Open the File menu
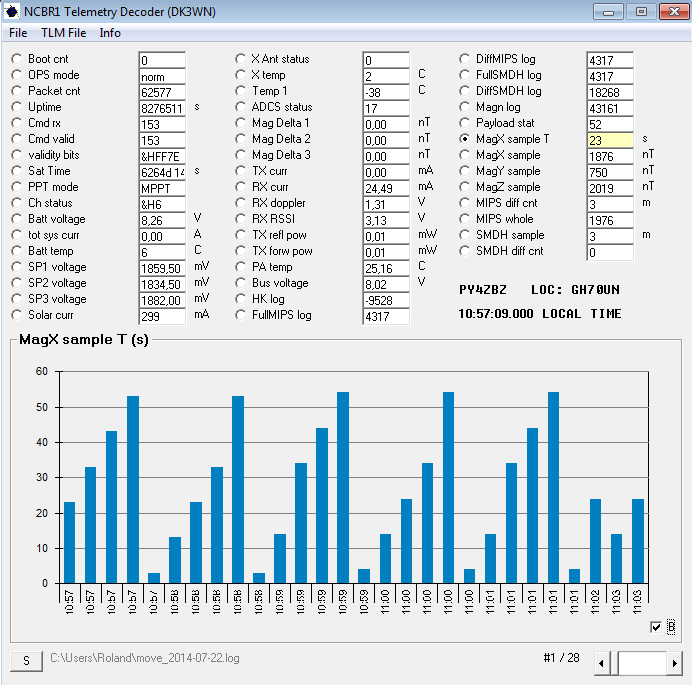Image resolution: width=692 pixels, height=685 pixels. click(18, 33)
